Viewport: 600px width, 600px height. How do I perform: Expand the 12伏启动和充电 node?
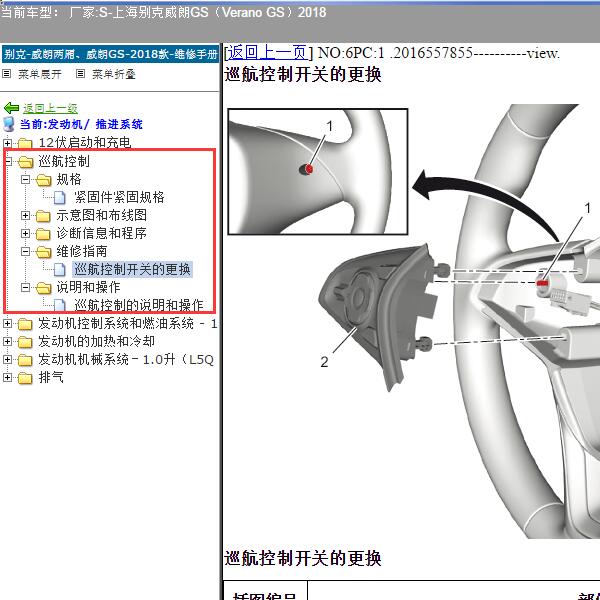click(x=7, y=143)
